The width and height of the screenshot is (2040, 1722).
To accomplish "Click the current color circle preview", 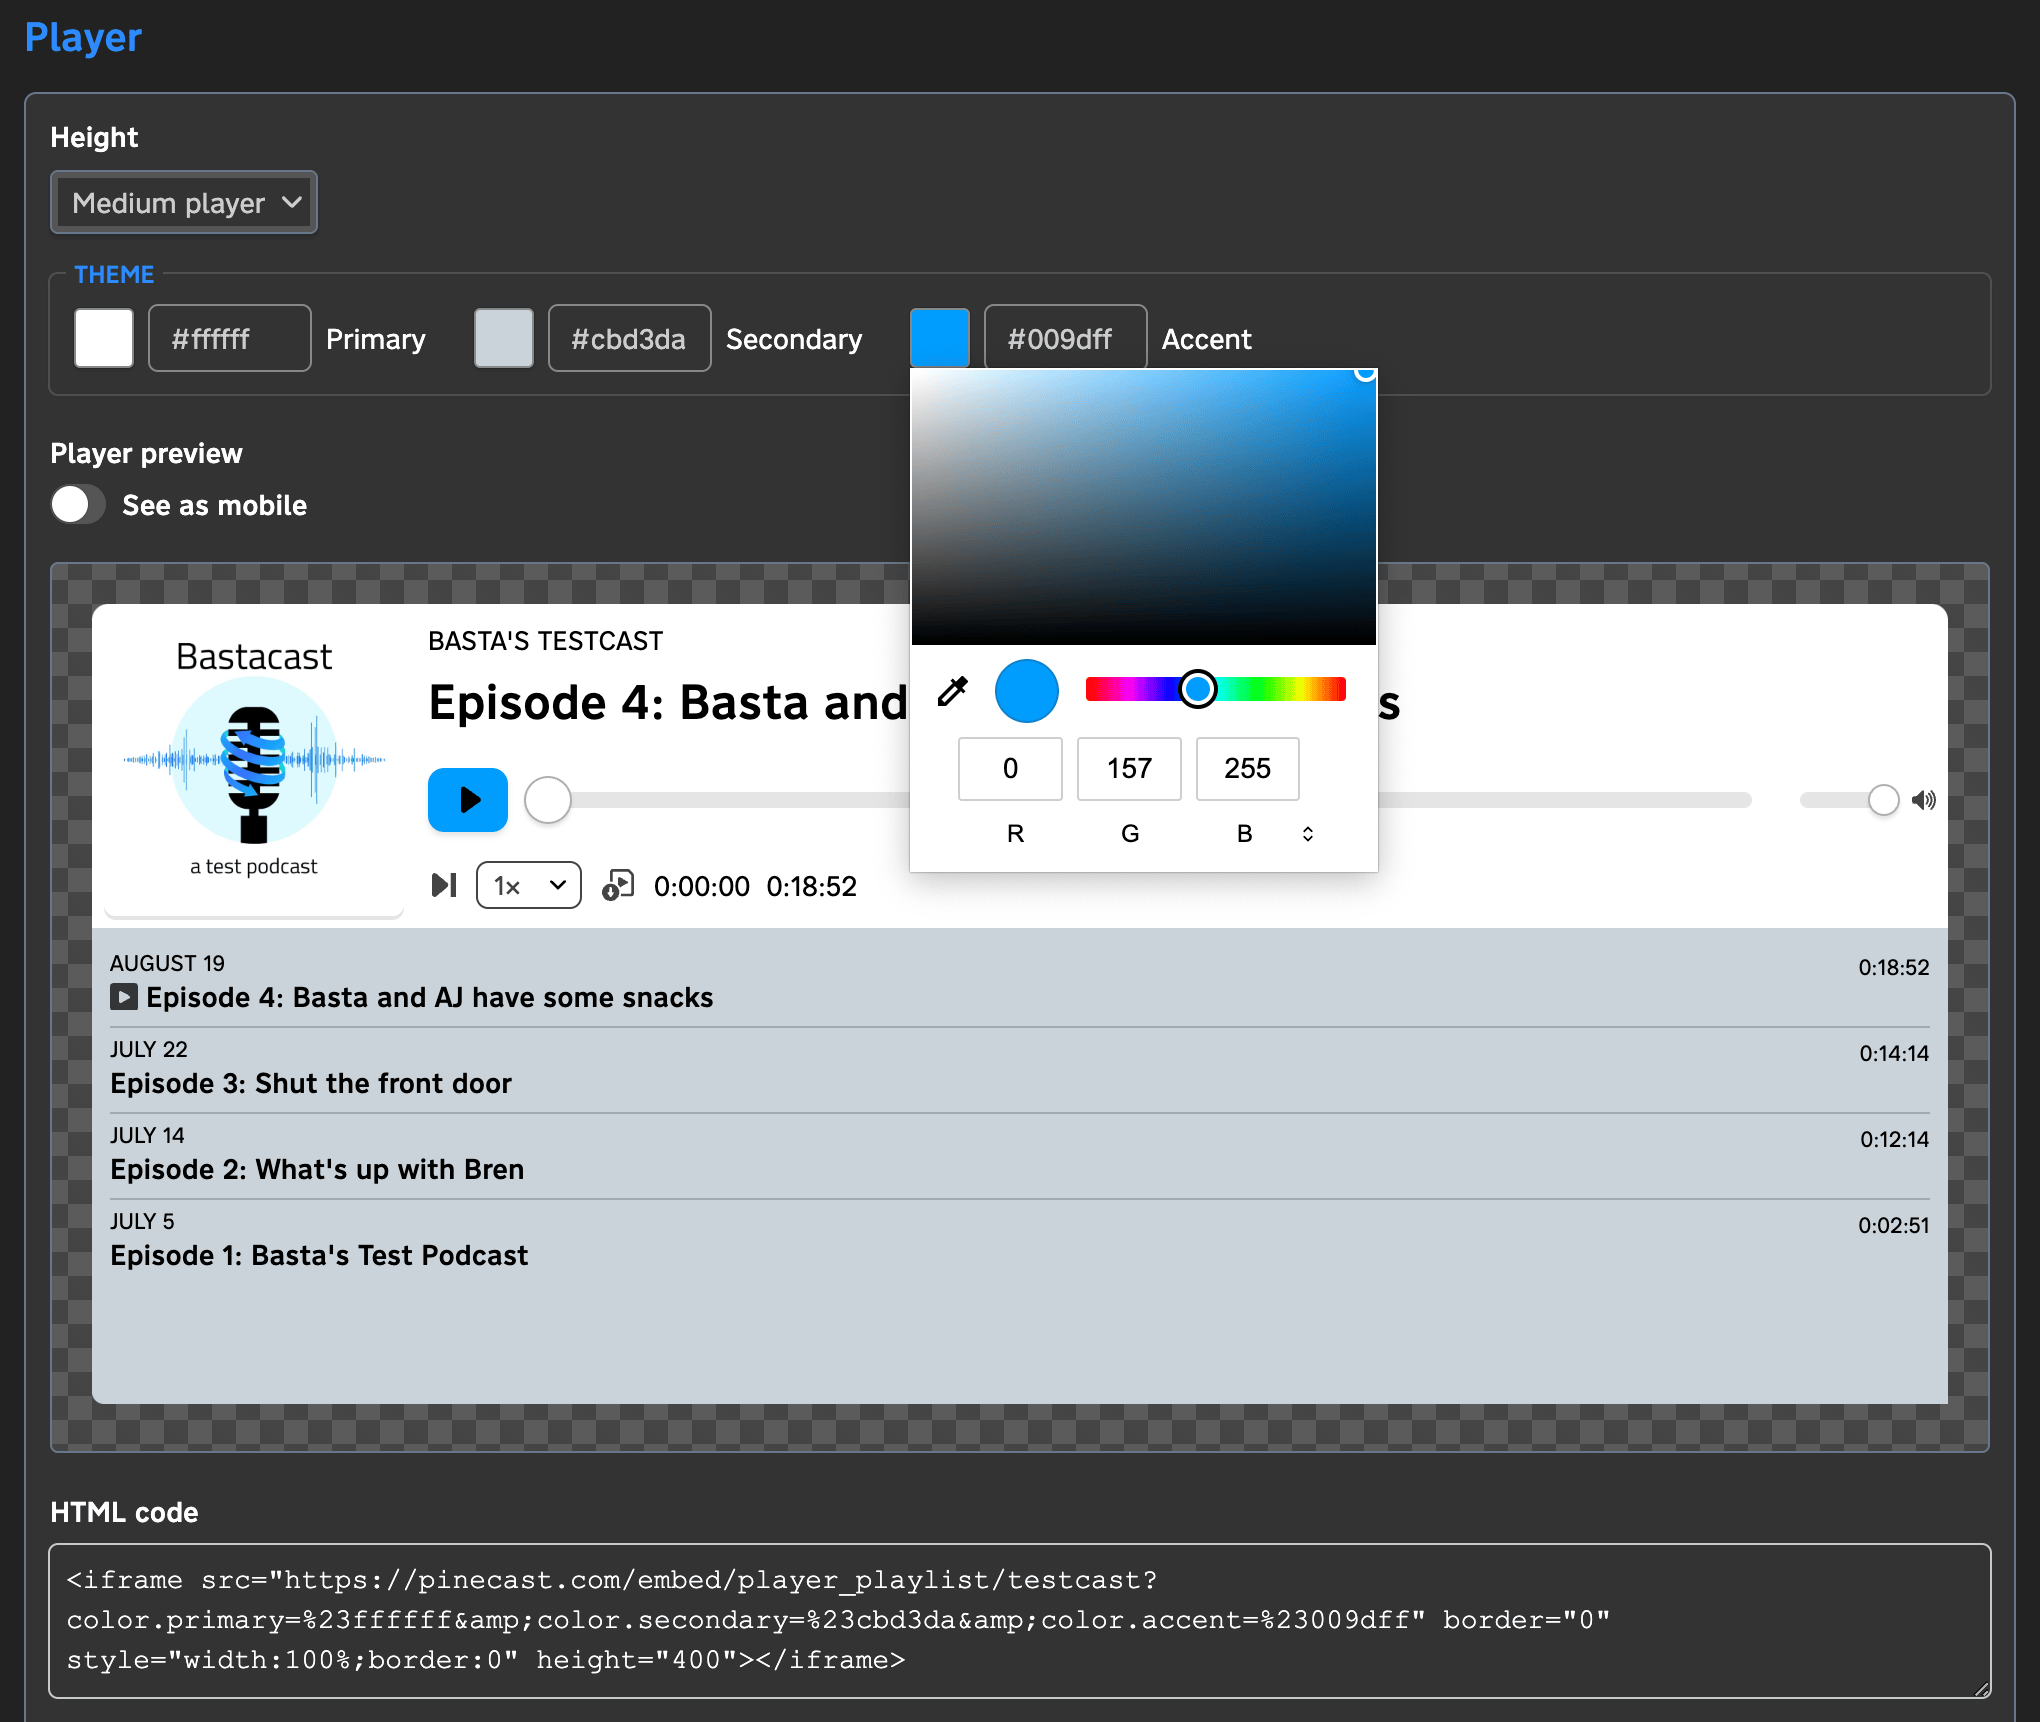I will pyautogui.click(x=1026, y=690).
